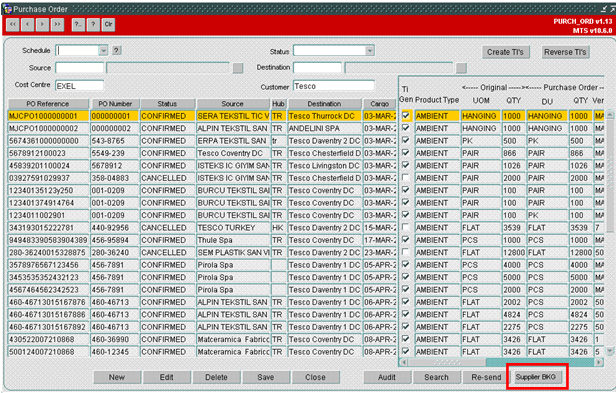The height and width of the screenshot is (393, 616).
Task: Click the Schedule input field
Action: click(77, 50)
